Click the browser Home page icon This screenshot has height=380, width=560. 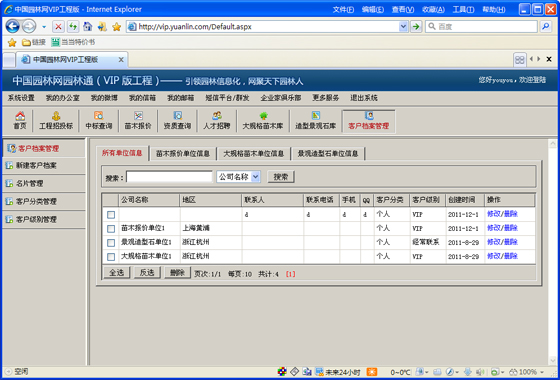(87, 26)
